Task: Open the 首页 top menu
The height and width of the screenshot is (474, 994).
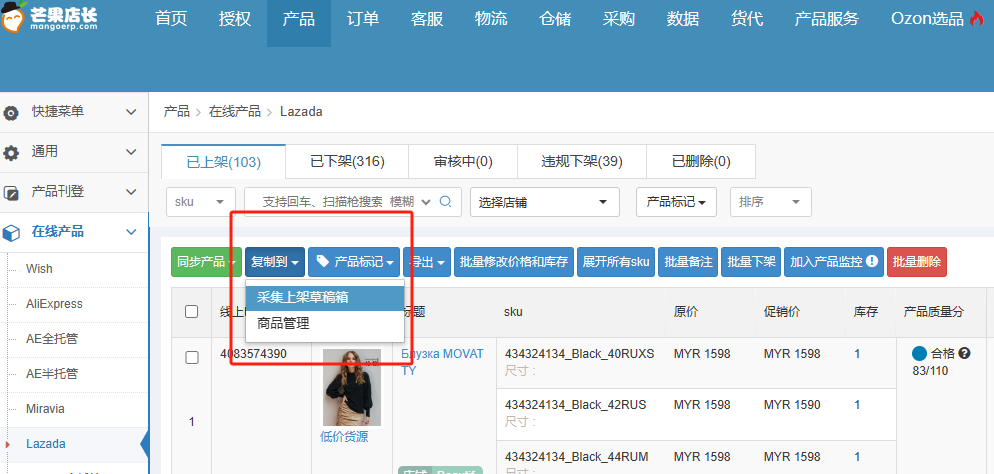Action: point(171,19)
